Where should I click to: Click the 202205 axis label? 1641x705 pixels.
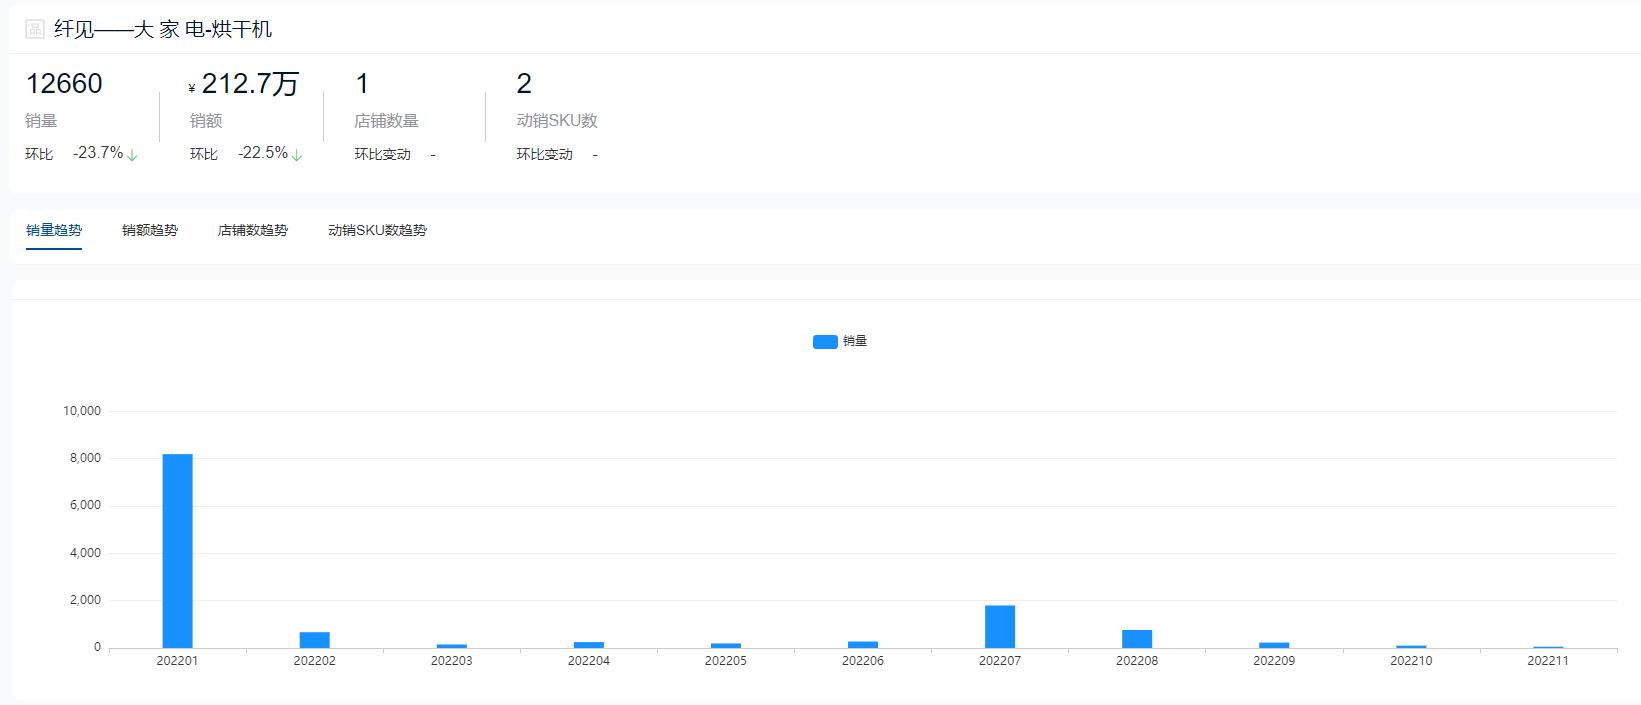coord(725,661)
